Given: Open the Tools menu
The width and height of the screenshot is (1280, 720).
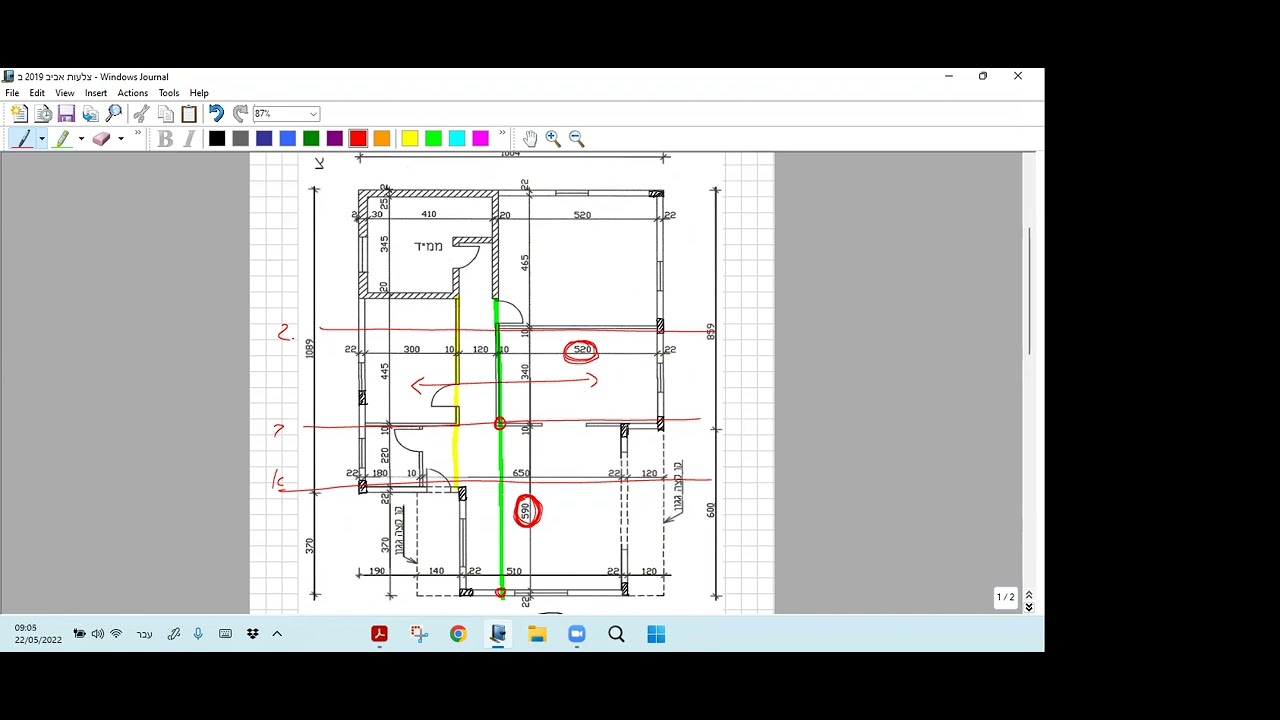Looking at the screenshot, I should [169, 93].
